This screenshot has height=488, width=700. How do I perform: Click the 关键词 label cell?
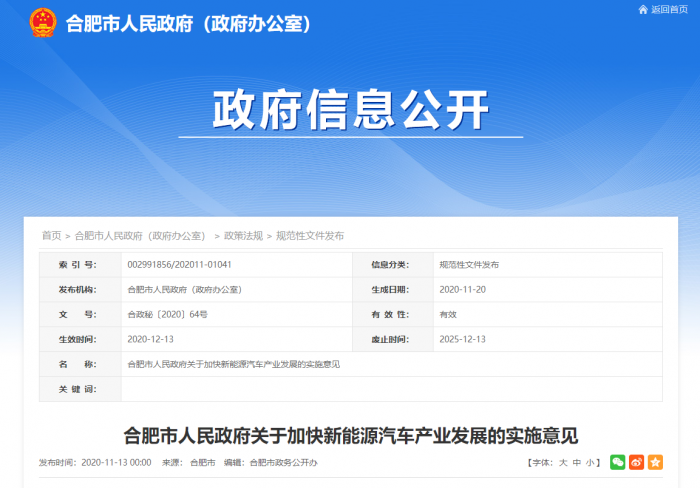pyautogui.click(x=80, y=389)
